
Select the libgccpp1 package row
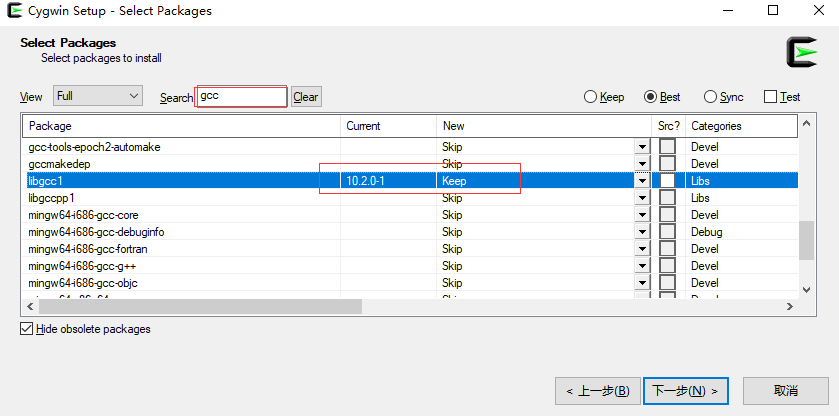pyautogui.click(x=410, y=198)
